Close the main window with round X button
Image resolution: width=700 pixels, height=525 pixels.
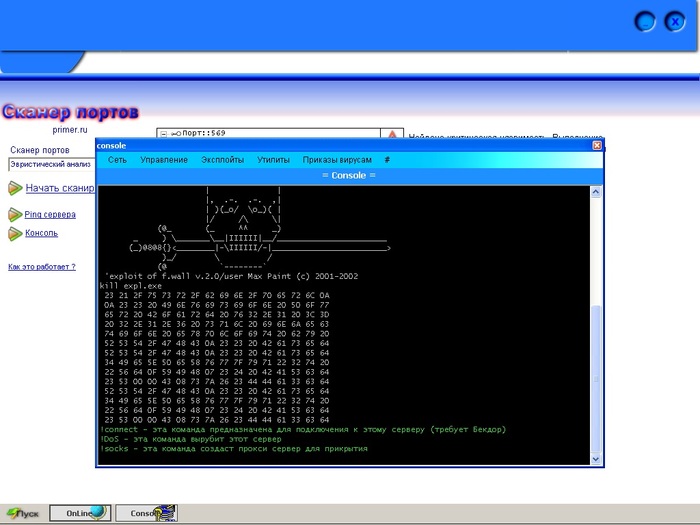pyautogui.click(x=675, y=21)
